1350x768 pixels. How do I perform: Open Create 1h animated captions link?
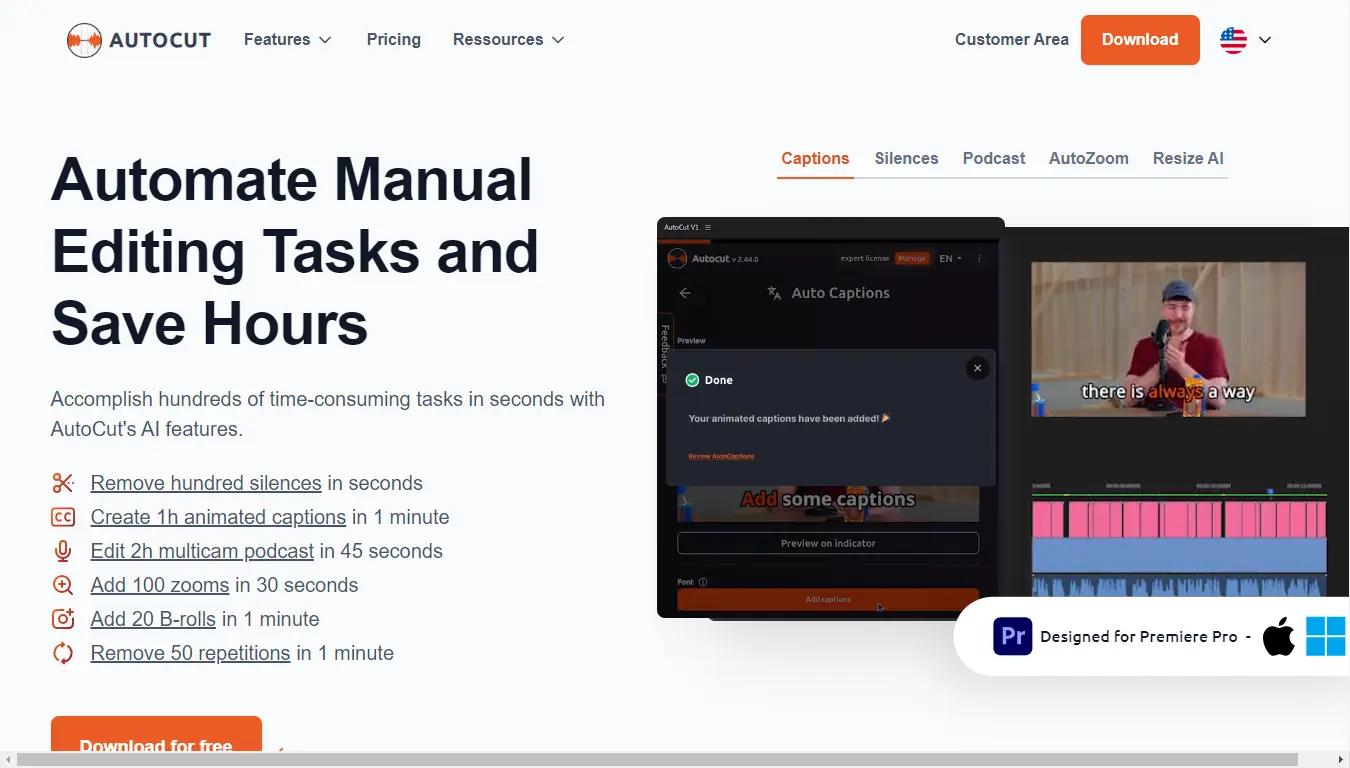tap(218, 517)
